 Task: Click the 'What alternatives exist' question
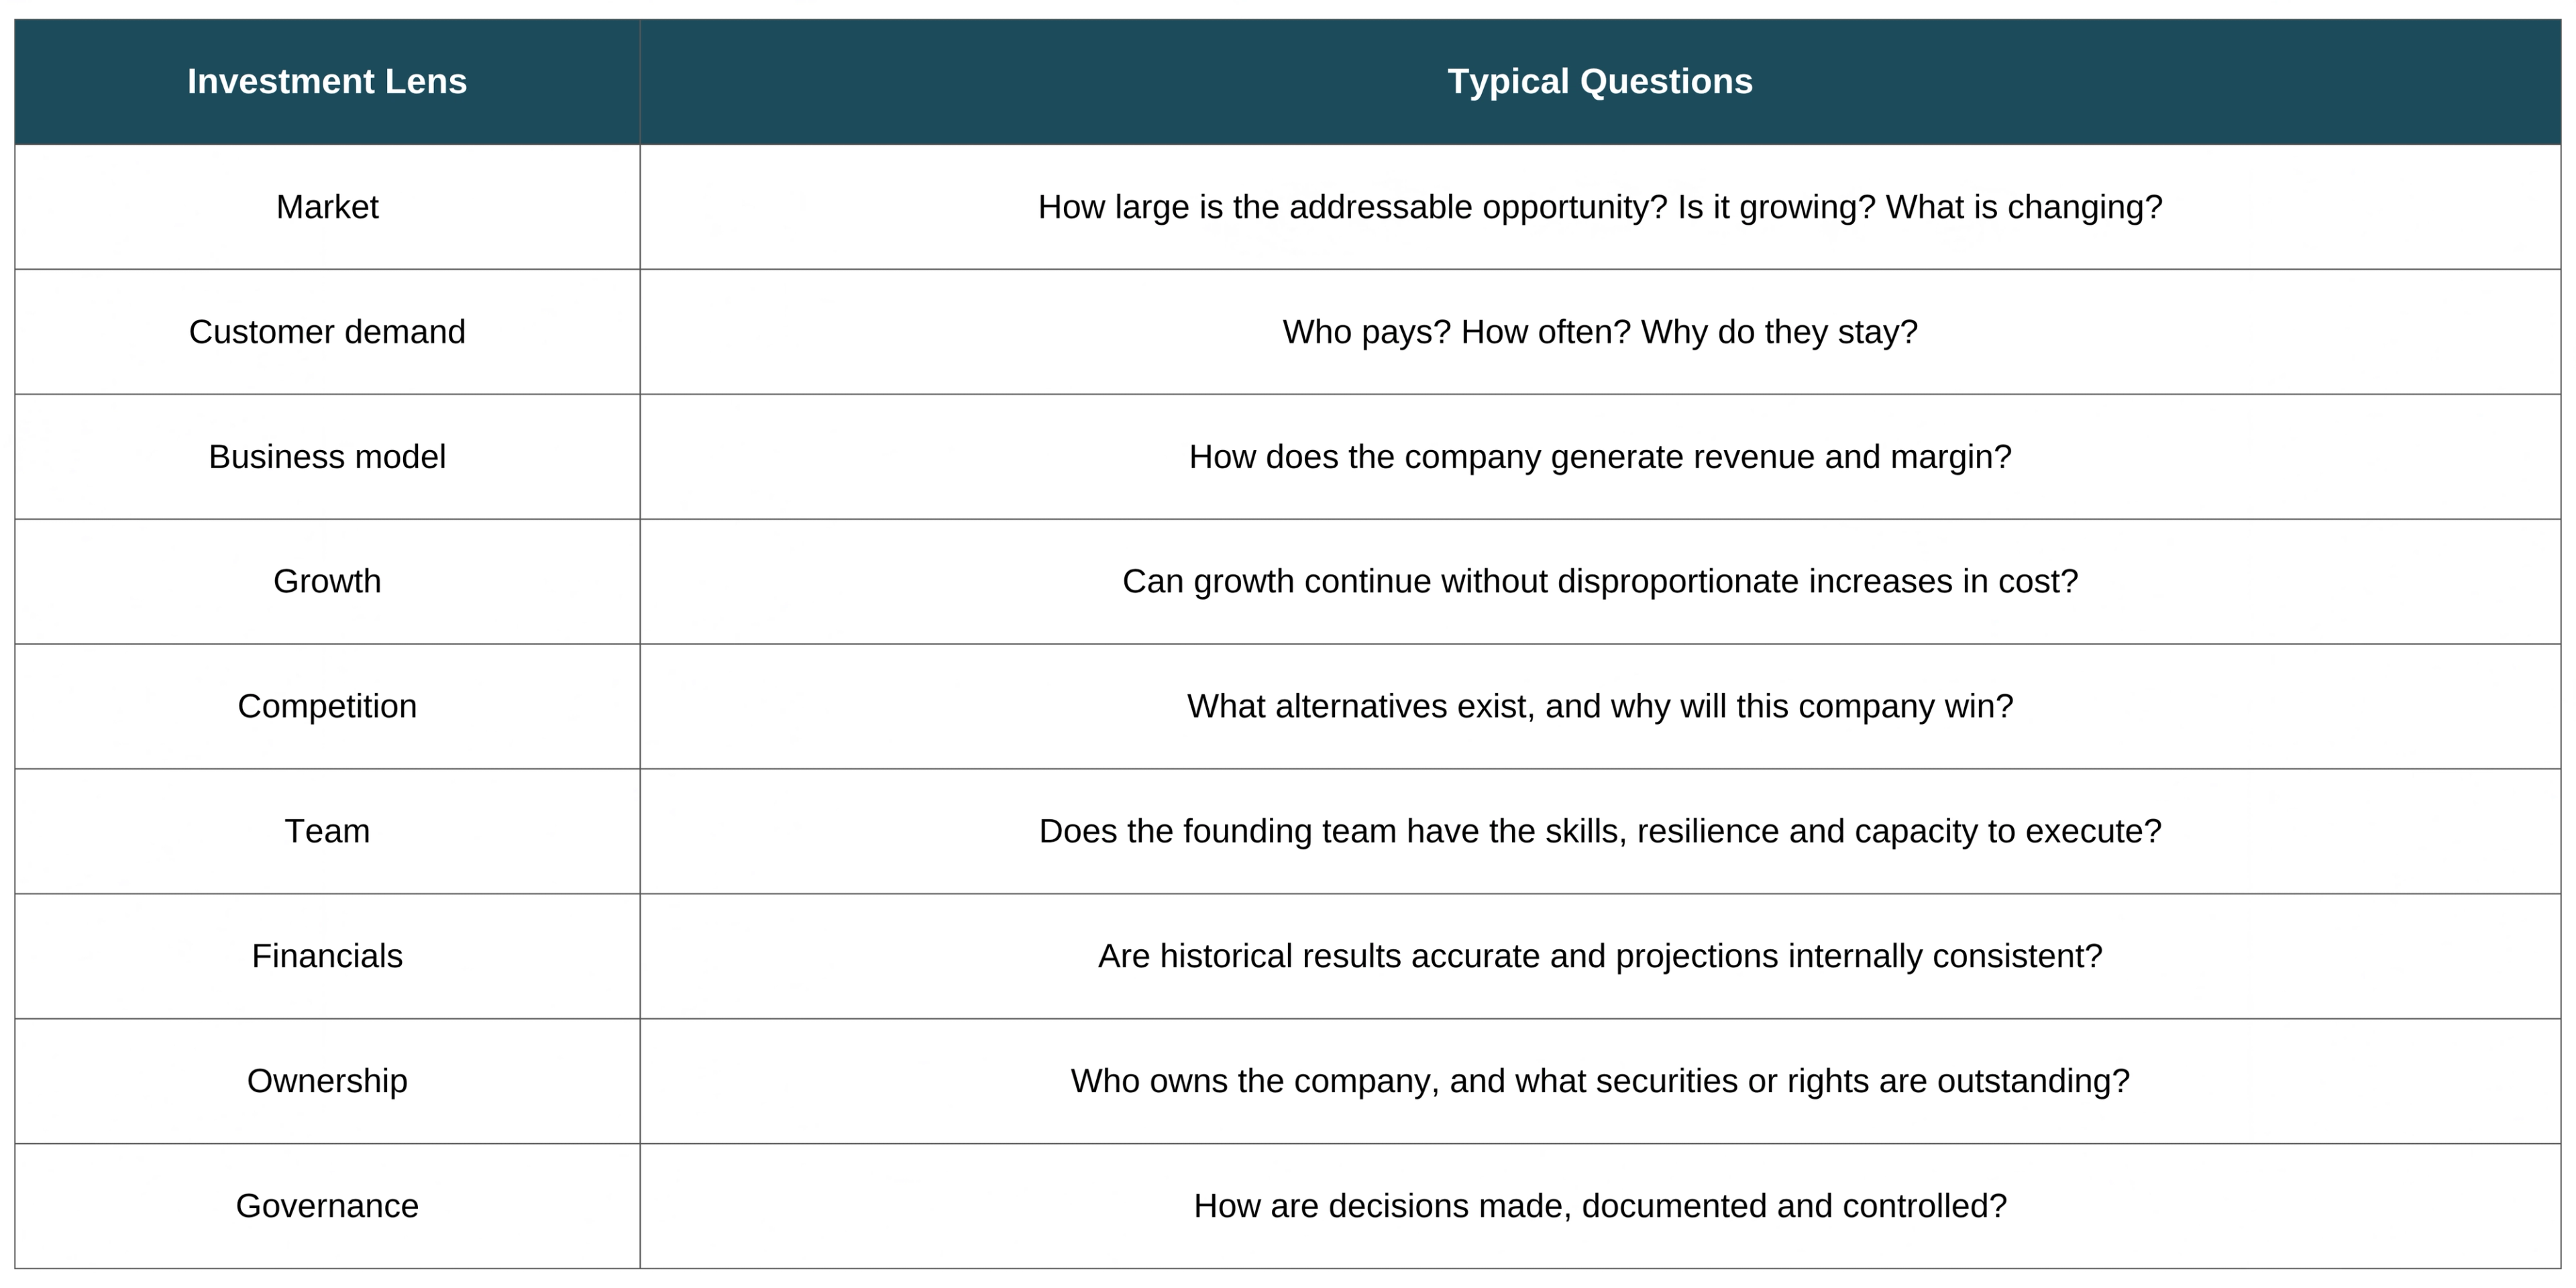(1600, 707)
